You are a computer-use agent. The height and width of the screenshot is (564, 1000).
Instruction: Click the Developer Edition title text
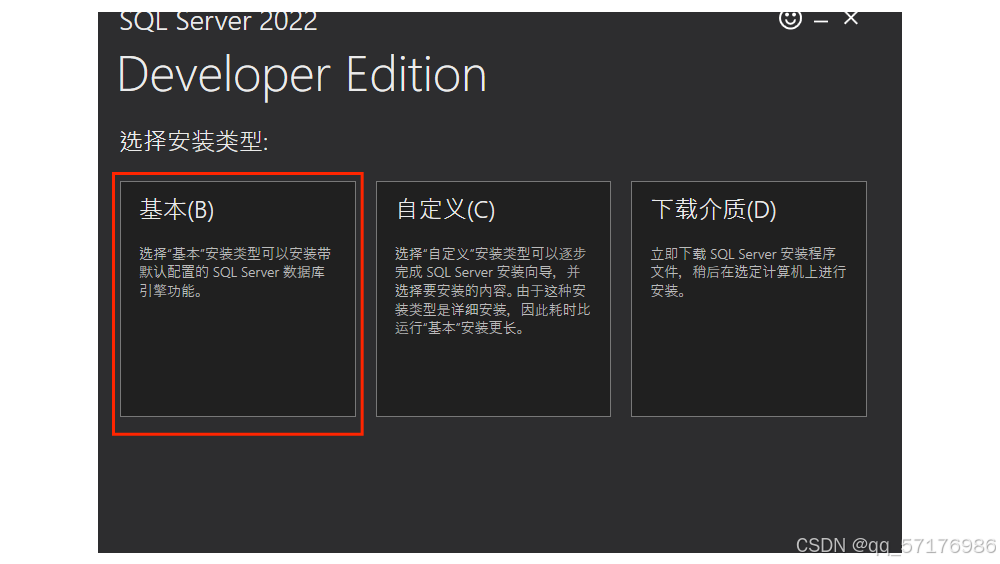[302, 75]
